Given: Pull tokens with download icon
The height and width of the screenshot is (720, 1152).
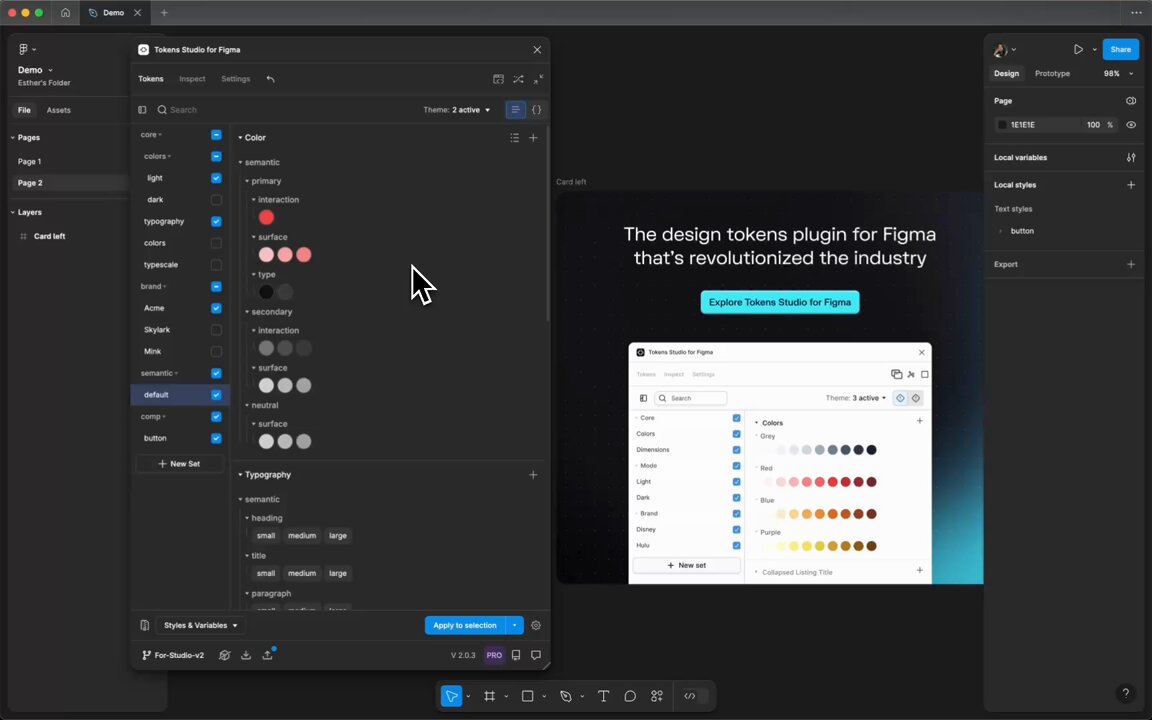Looking at the screenshot, I should click(x=246, y=655).
